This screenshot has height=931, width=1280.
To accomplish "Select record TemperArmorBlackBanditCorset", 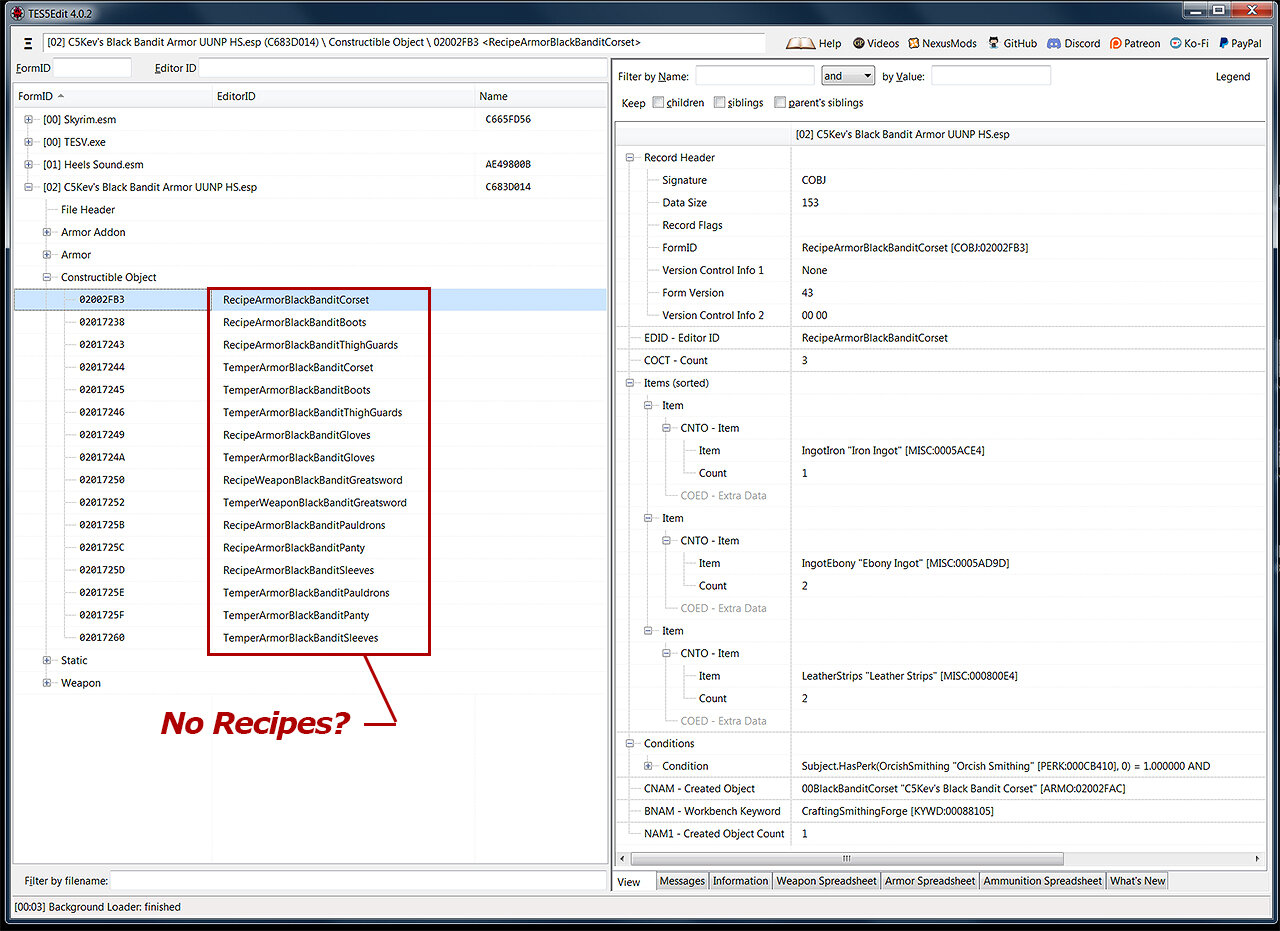I will pos(298,367).
